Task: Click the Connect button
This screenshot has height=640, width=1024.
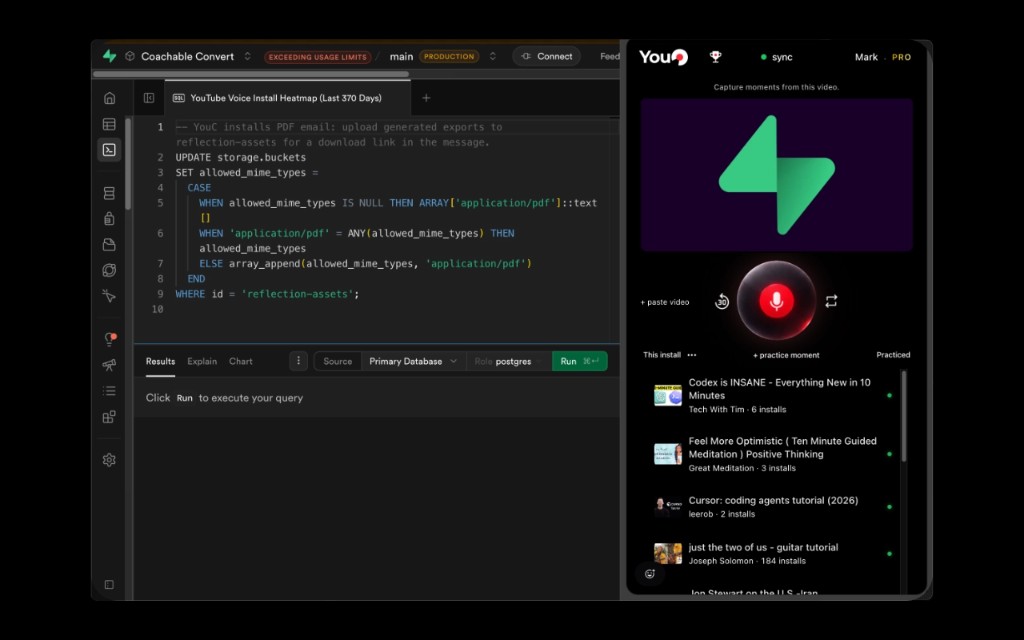Action: pyautogui.click(x=547, y=56)
